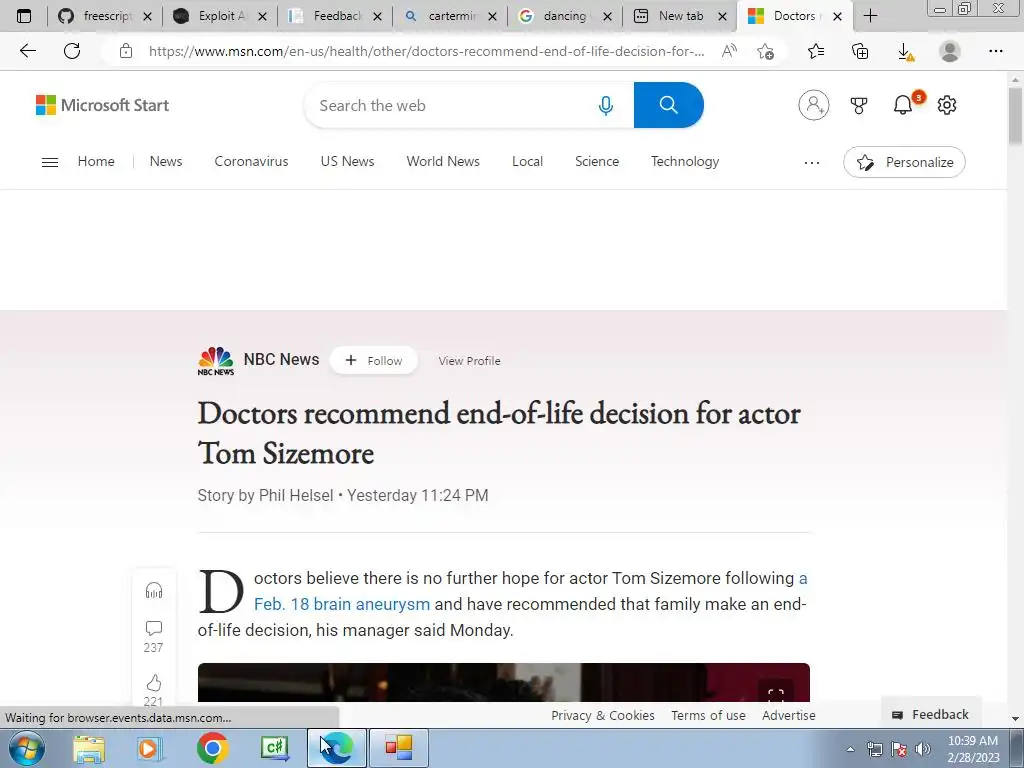
Task: Like the article with thumbs-up icon
Action: click(153, 683)
